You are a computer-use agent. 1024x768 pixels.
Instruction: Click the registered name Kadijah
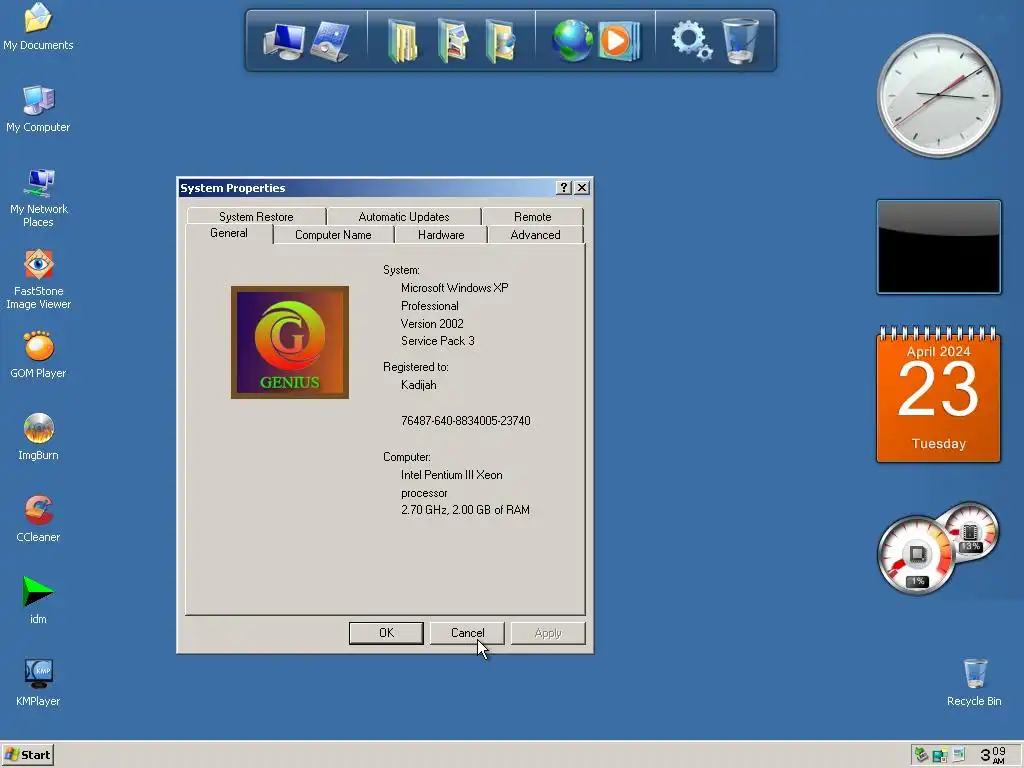419,385
